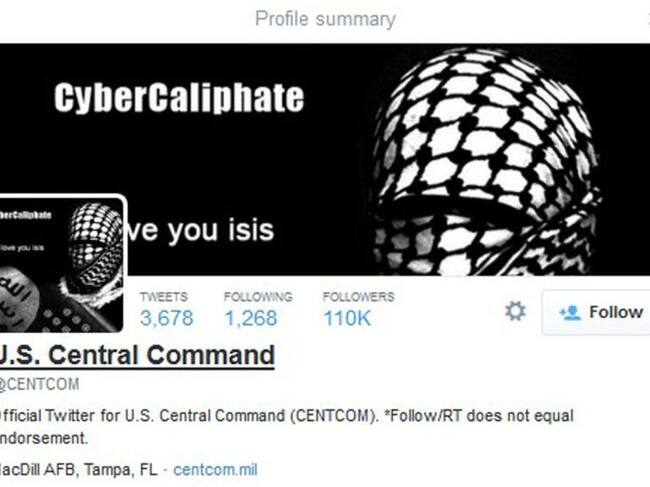Open the profile avatar thumbnail
Image resolution: width=650 pixels, height=487 pixels.
click(x=61, y=264)
